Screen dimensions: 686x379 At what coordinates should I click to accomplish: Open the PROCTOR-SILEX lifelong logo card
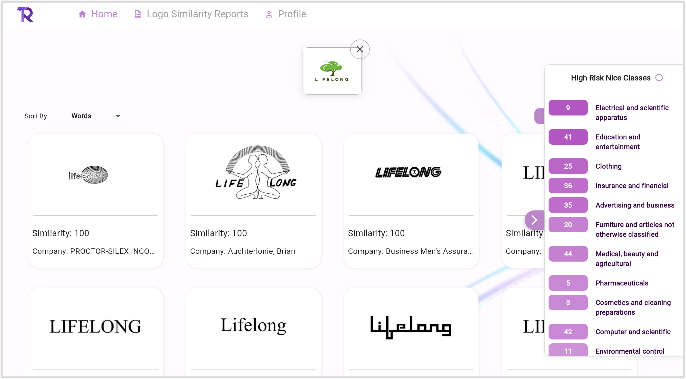click(95, 201)
